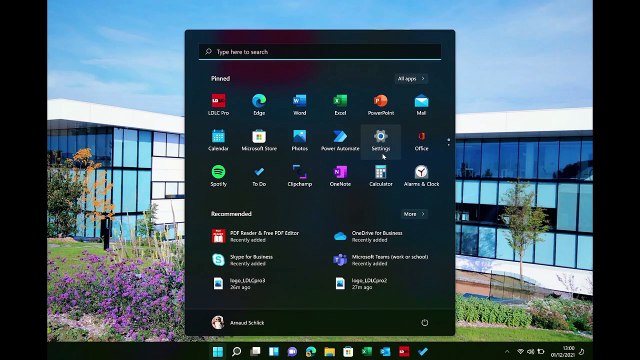Open the Edge icon on the taskbar
Screen dimensions: 640x360
(x=311, y=351)
